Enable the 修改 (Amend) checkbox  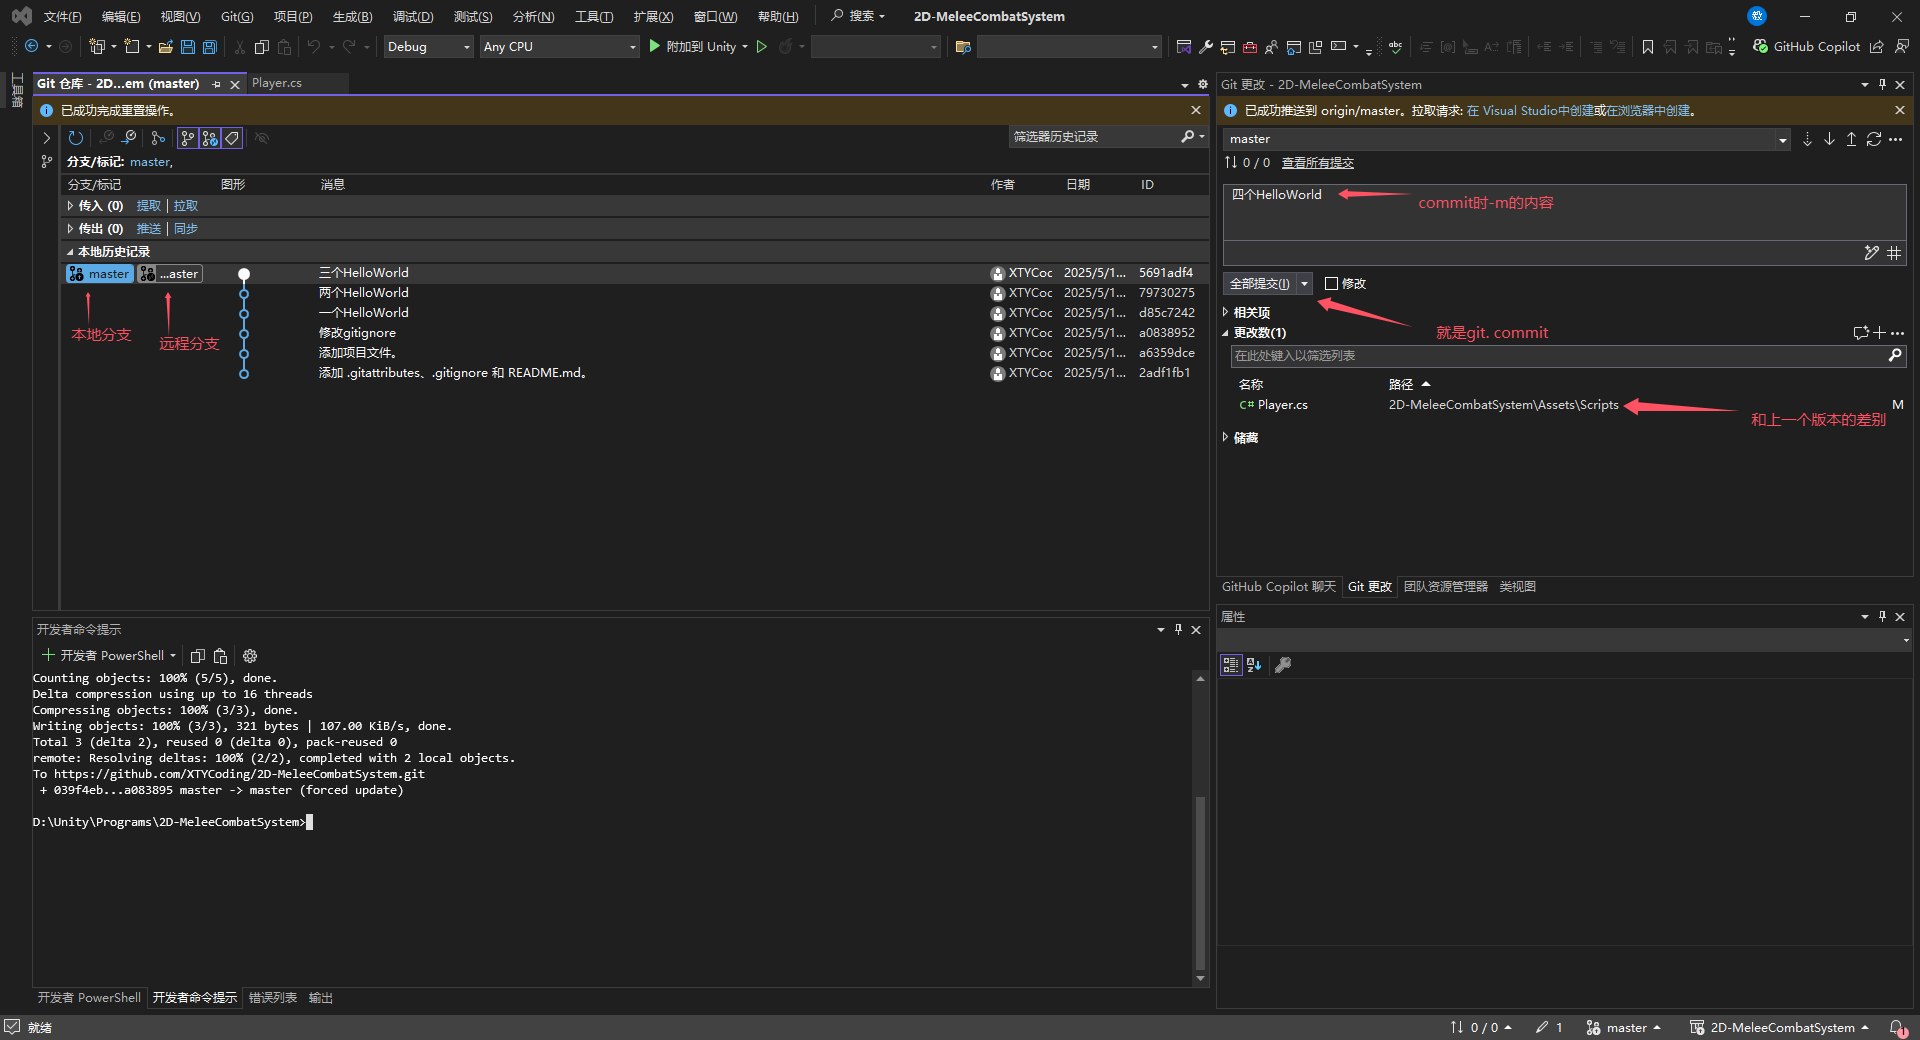coord(1331,284)
